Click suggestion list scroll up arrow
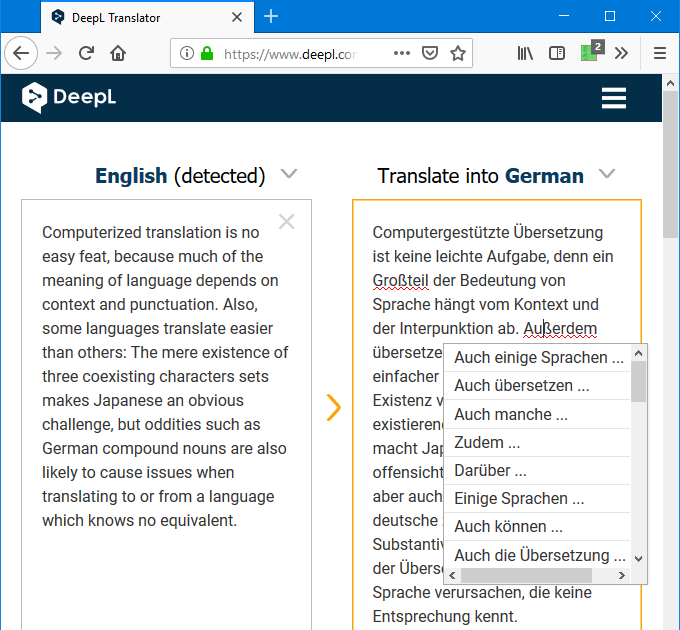Image resolution: width=680 pixels, height=630 pixels. click(x=638, y=353)
